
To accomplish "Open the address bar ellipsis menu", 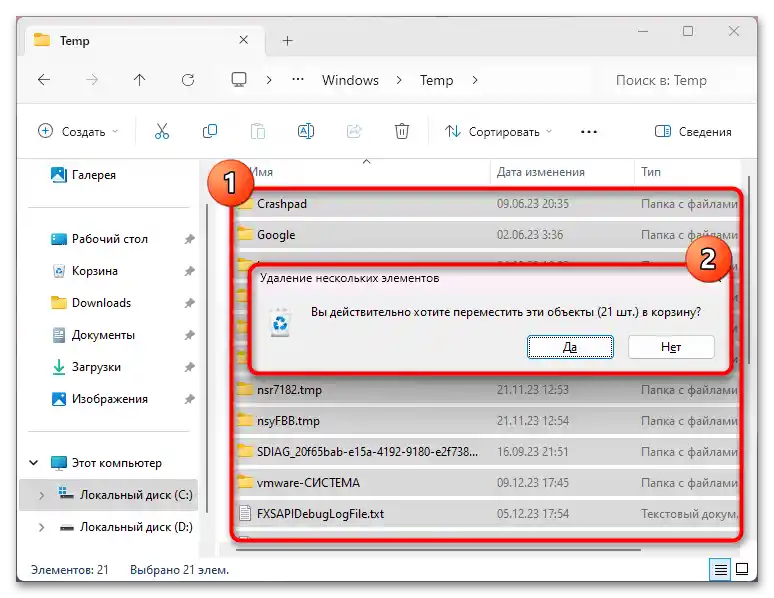I will point(298,80).
